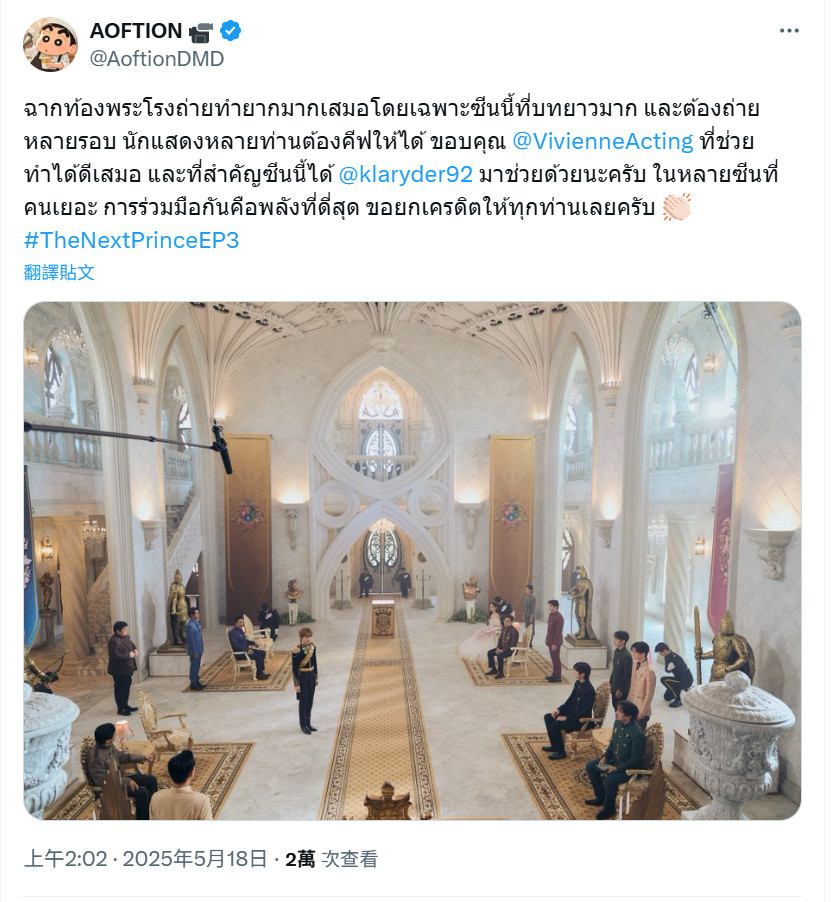Open the three-dot more options menu
The height and width of the screenshot is (902, 835).
pyautogui.click(x=789, y=30)
